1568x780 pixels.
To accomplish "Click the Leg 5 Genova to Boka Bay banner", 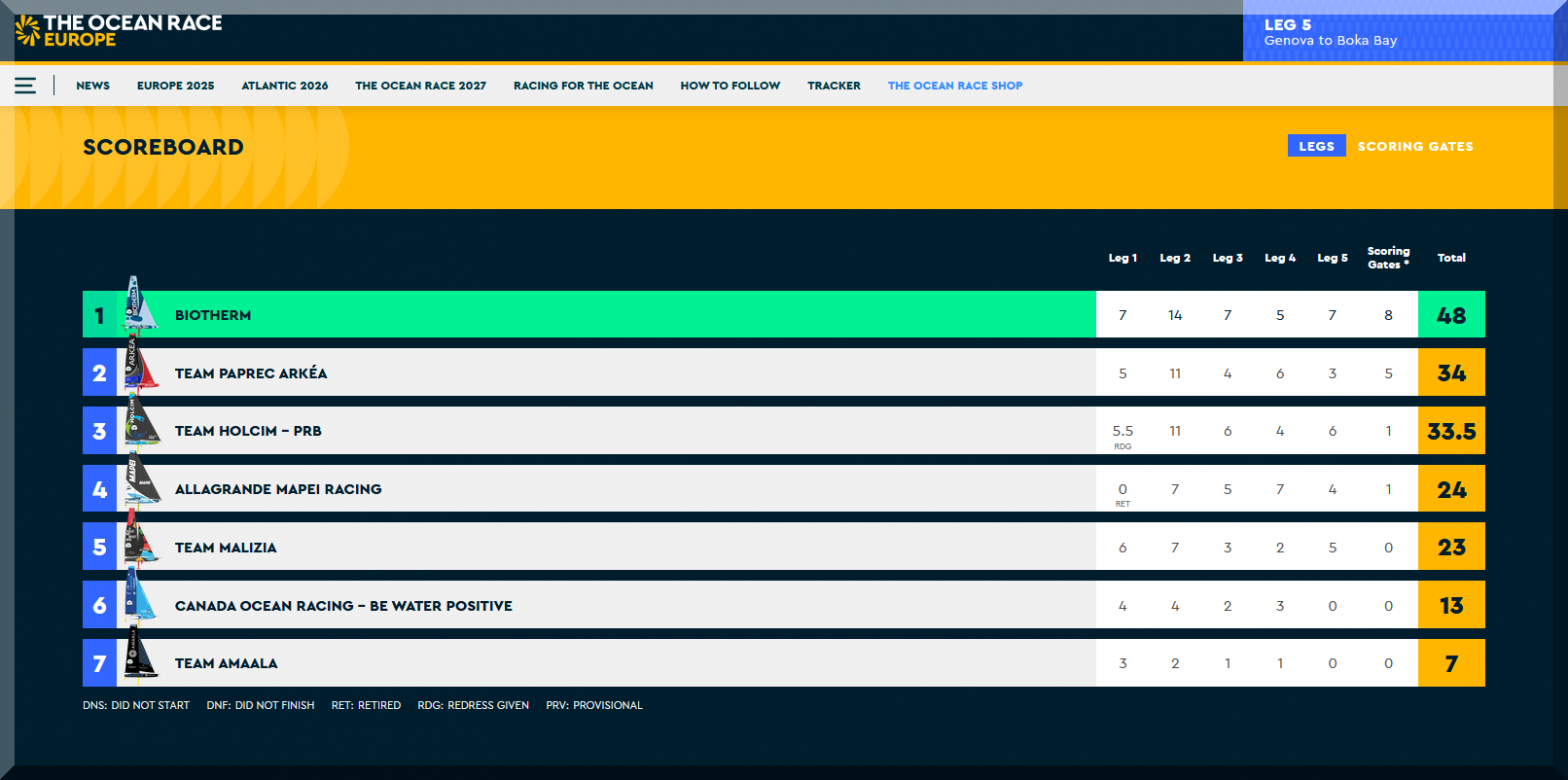I will coord(1400,32).
